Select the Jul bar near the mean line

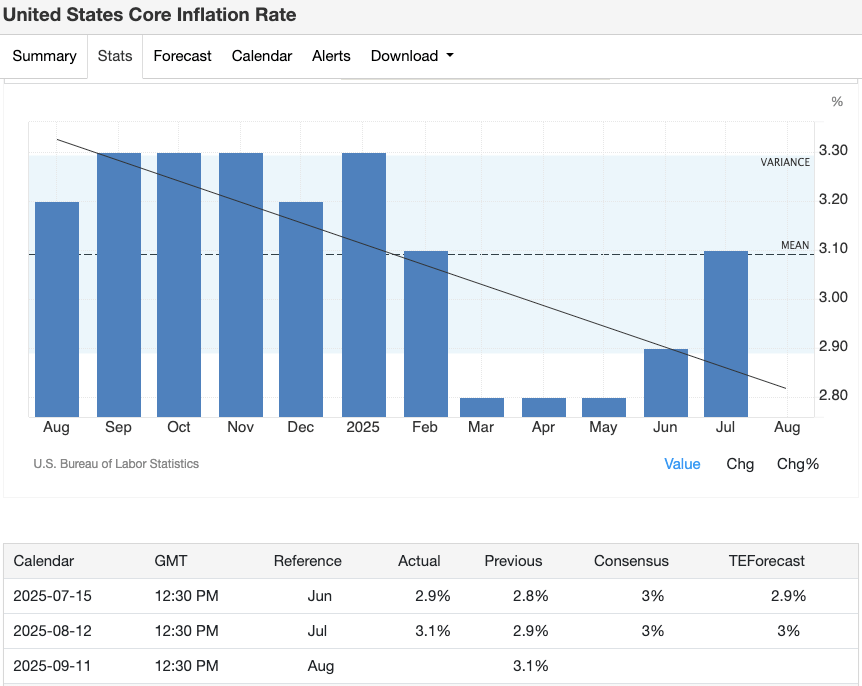pos(726,330)
